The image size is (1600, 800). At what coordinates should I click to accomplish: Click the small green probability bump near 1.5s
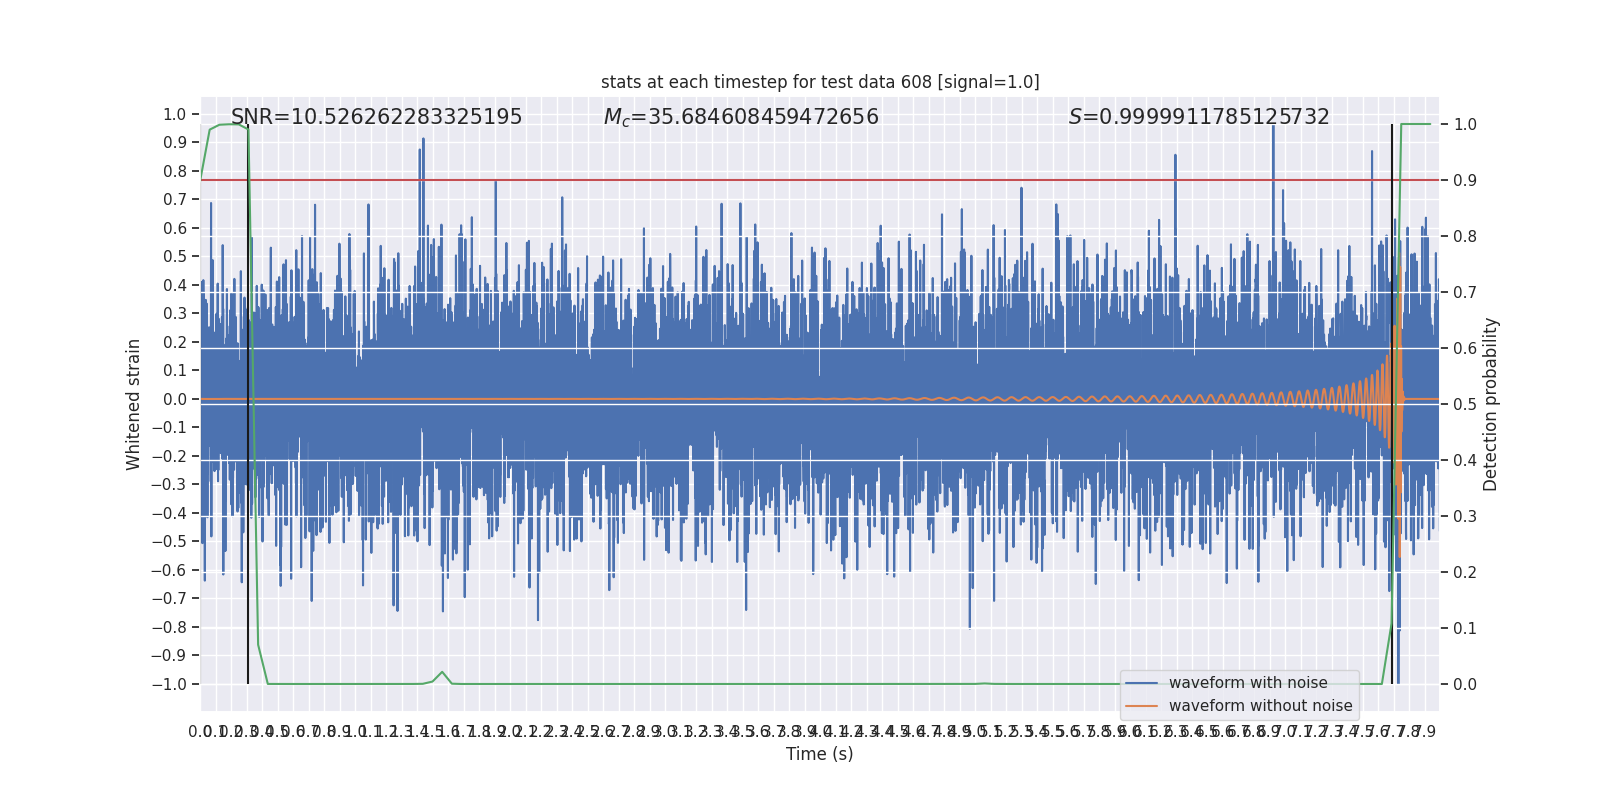[442, 673]
